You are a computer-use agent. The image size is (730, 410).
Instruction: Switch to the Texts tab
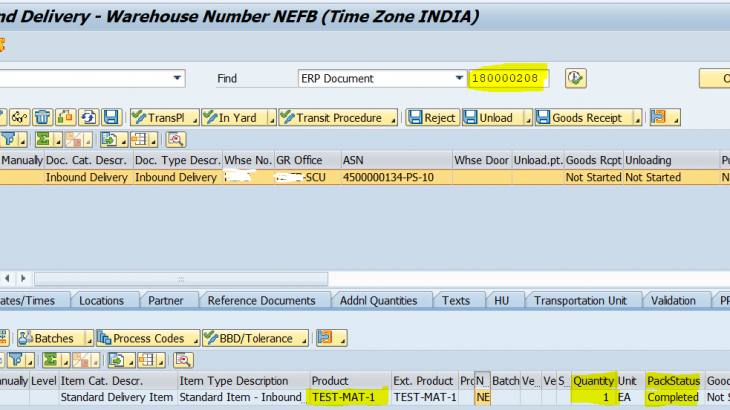(x=456, y=301)
